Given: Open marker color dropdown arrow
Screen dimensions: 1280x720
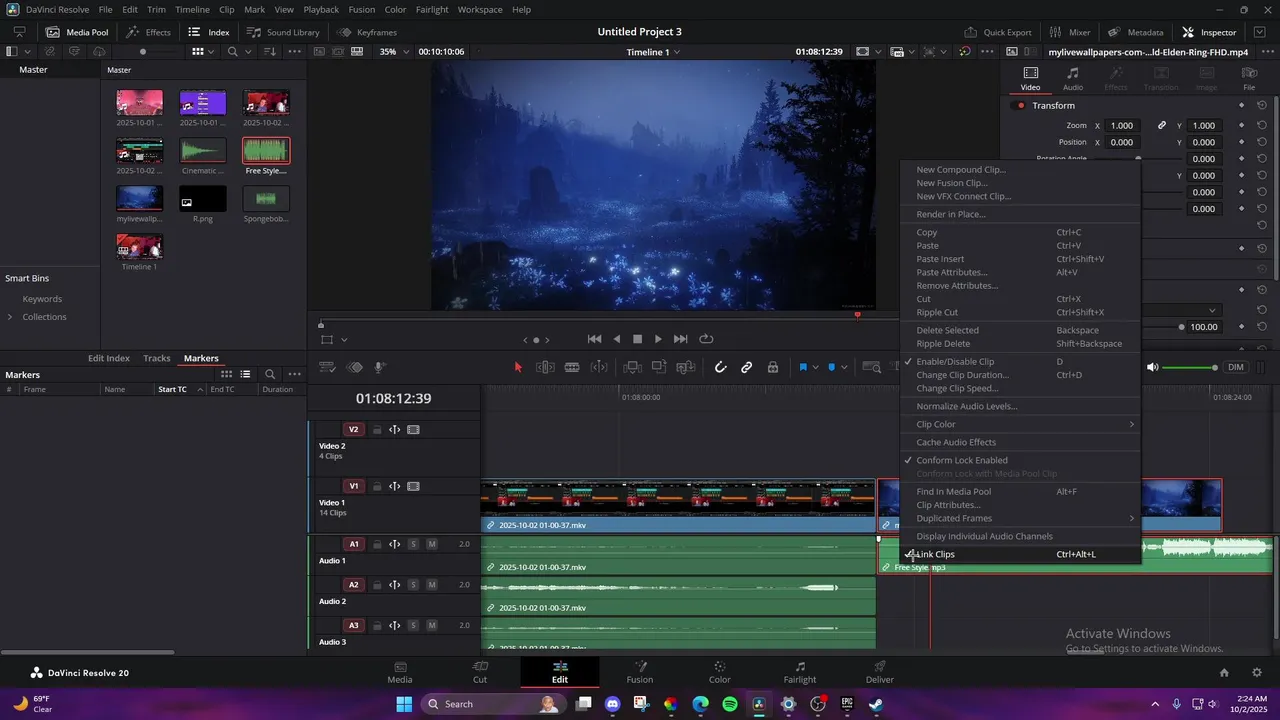Looking at the screenshot, I should pos(843,367).
